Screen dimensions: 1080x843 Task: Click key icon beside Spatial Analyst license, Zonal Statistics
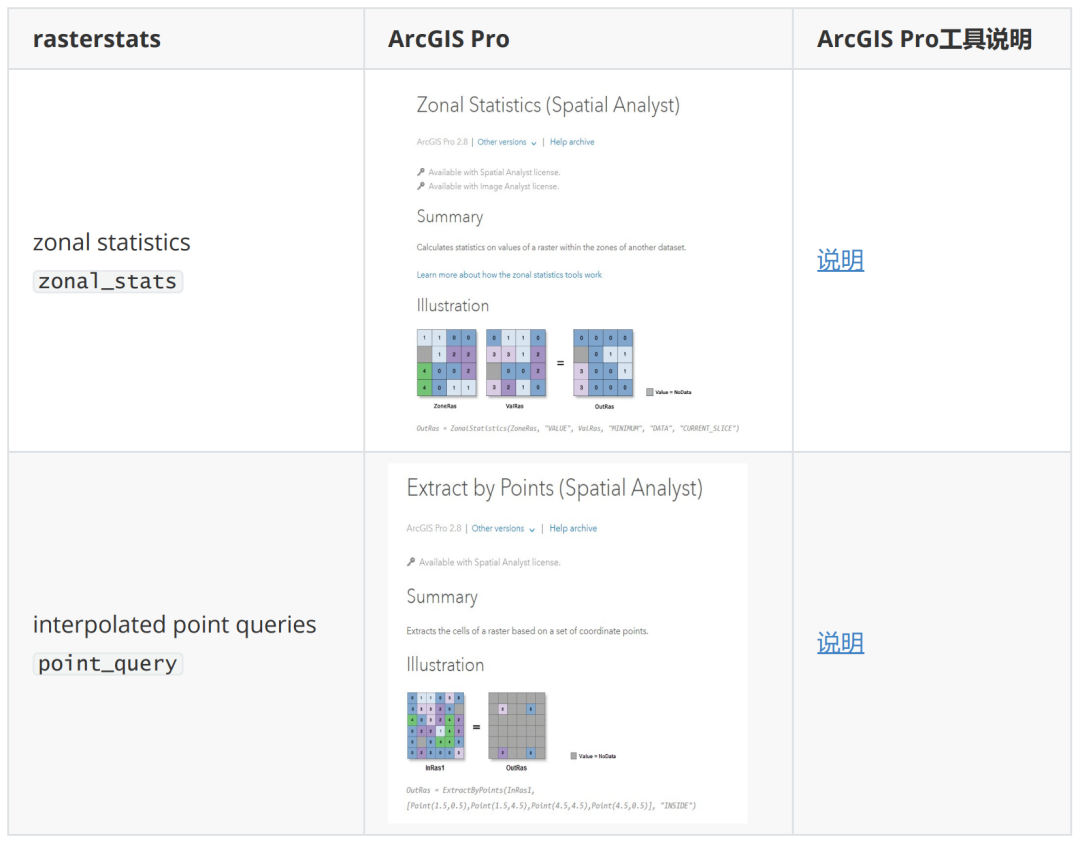pyautogui.click(x=421, y=173)
